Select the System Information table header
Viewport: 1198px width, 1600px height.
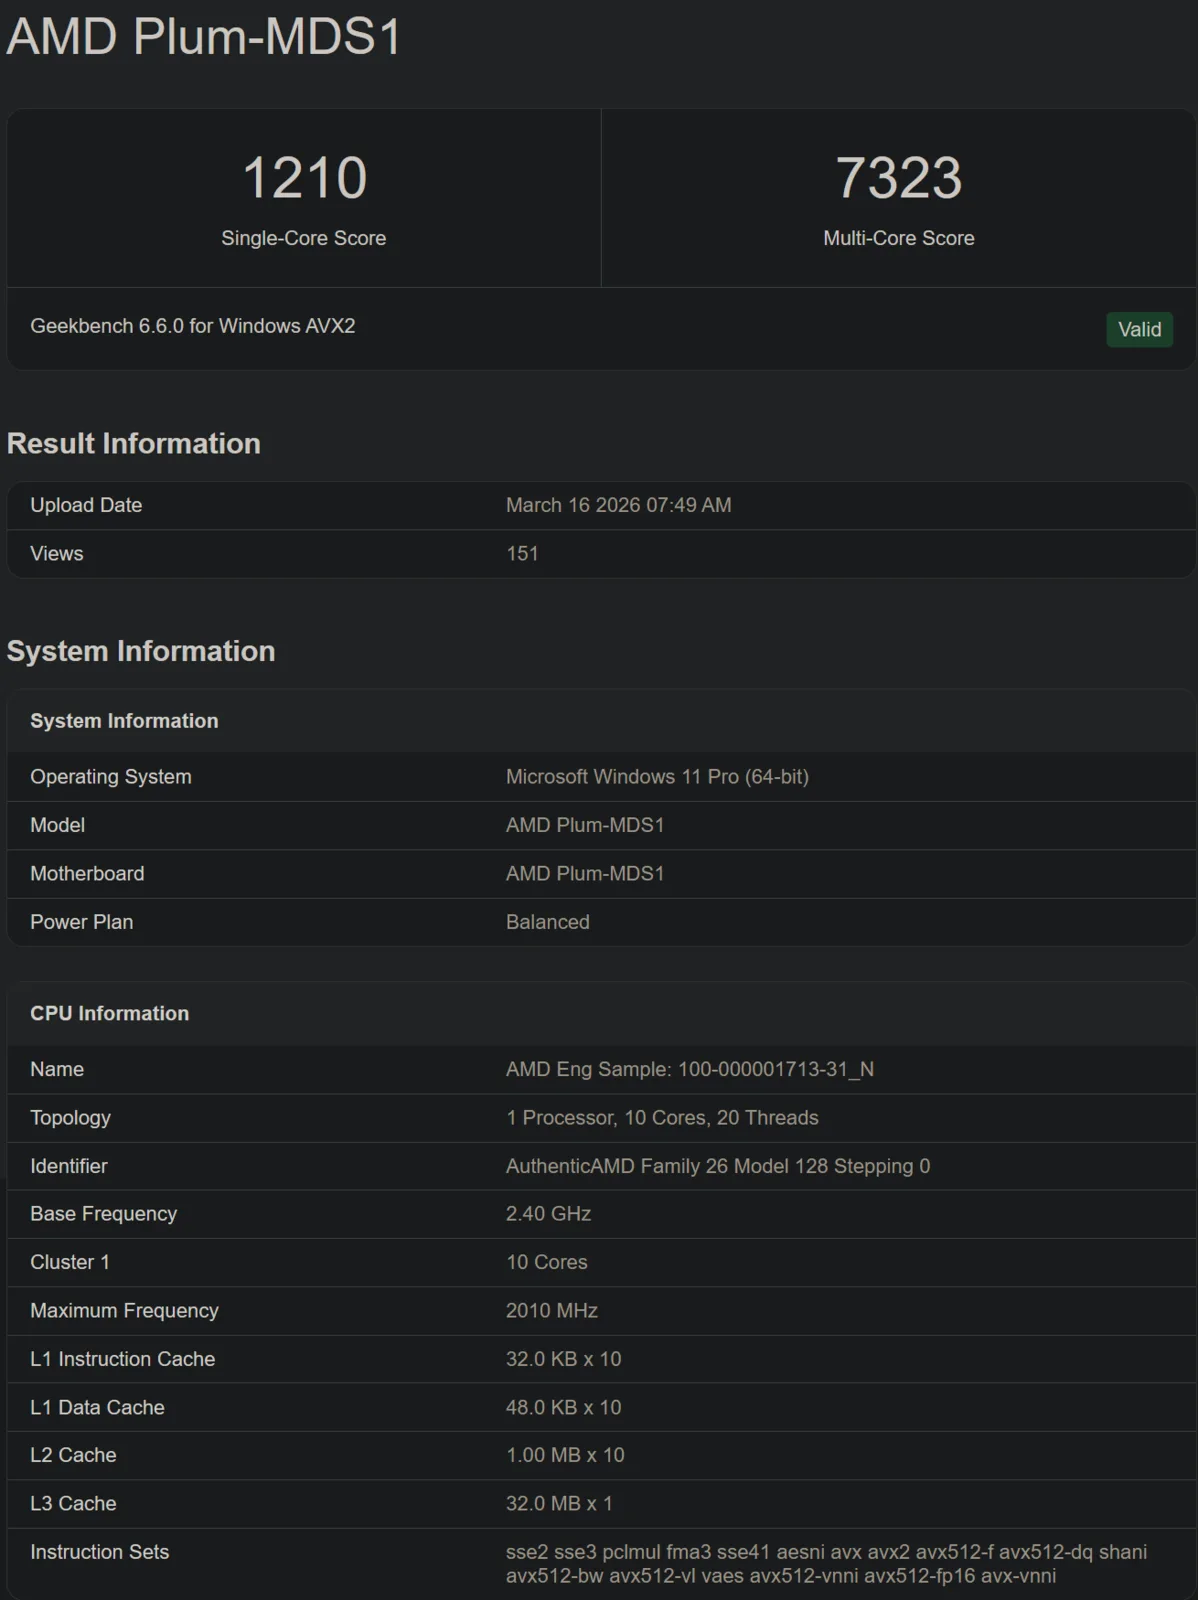point(124,721)
